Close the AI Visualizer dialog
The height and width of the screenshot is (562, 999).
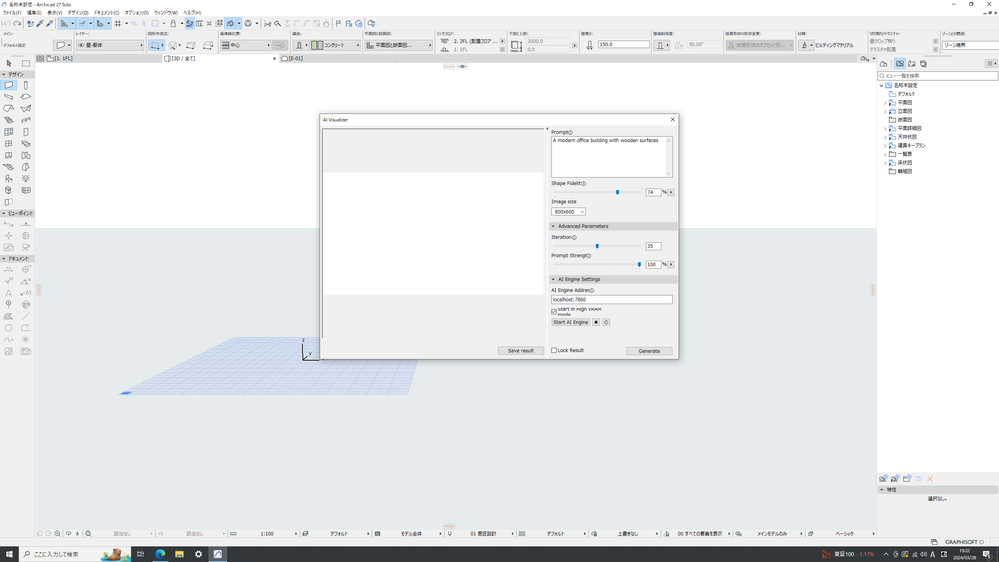click(x=672, y=120)
